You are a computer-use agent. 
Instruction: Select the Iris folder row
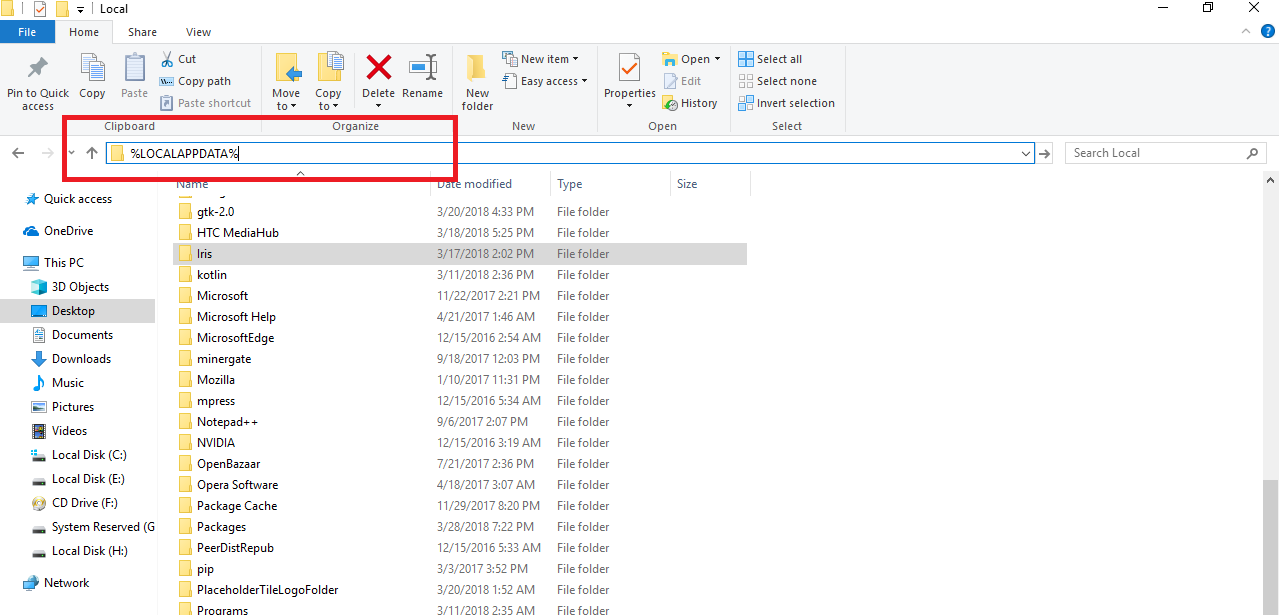tap(460, 254)
